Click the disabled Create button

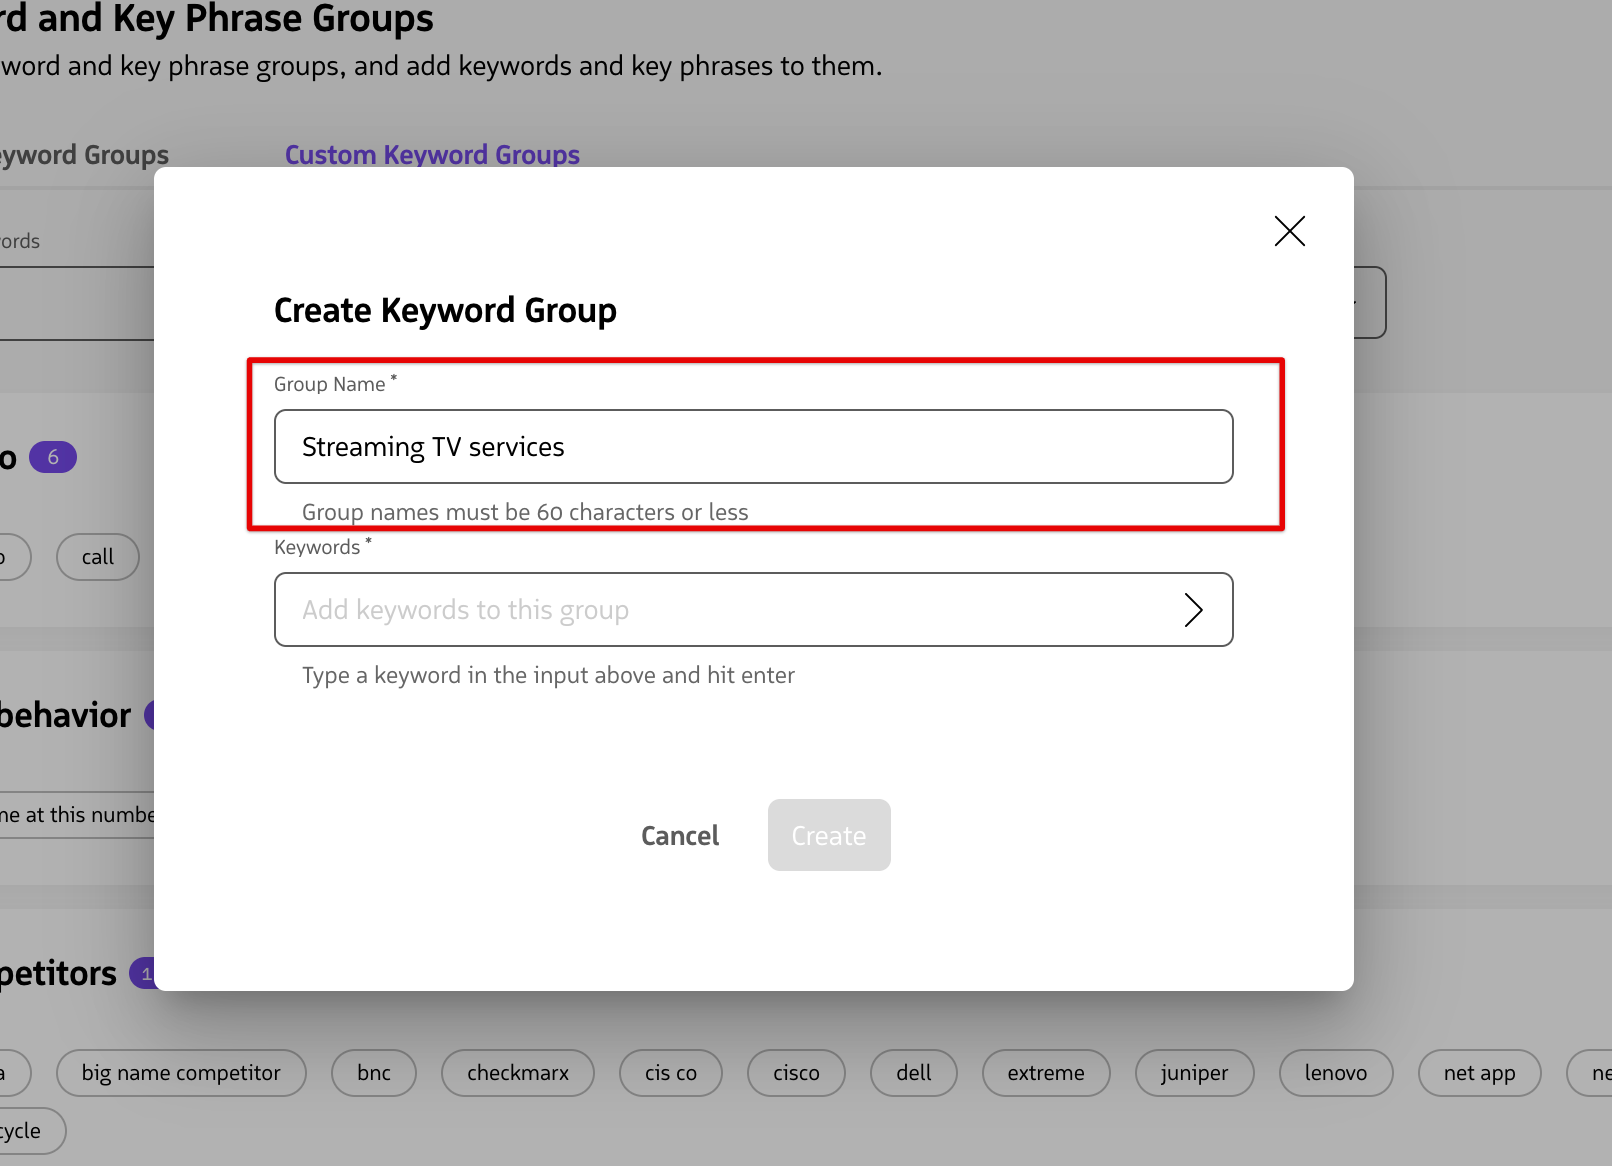(828, 835)
